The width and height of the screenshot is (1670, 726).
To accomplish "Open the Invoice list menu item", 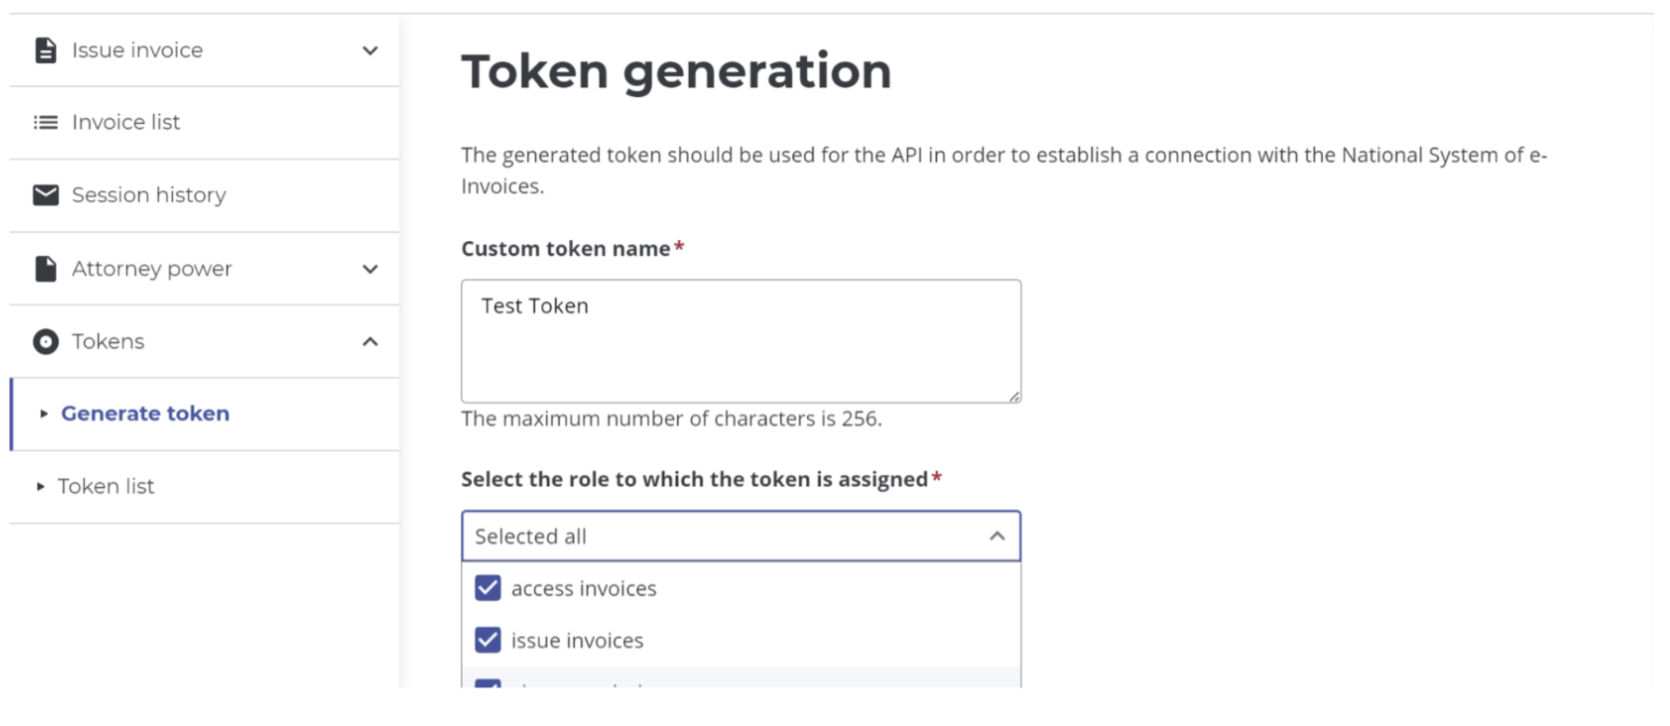I will [x=126, y=122].
